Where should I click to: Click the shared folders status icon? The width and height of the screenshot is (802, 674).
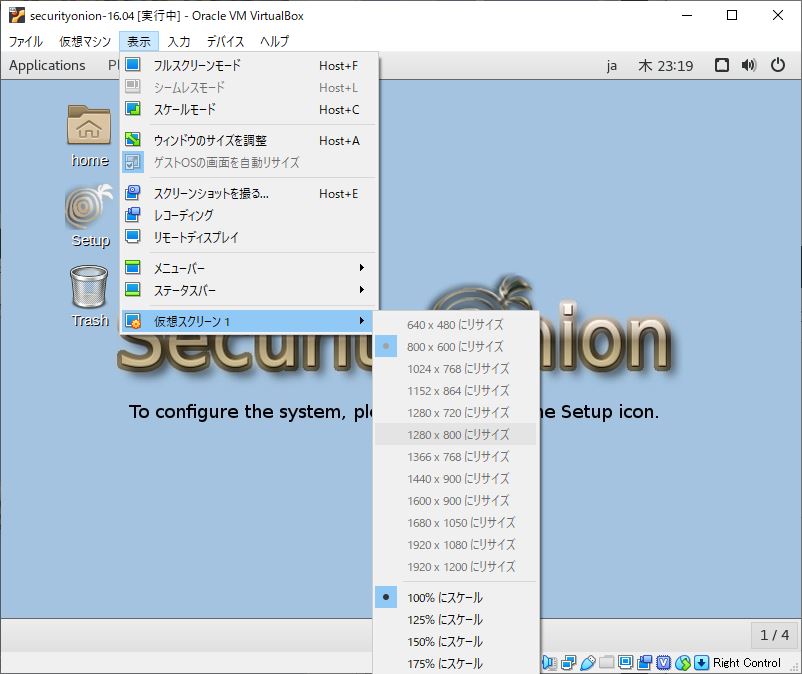click(607, 663)
